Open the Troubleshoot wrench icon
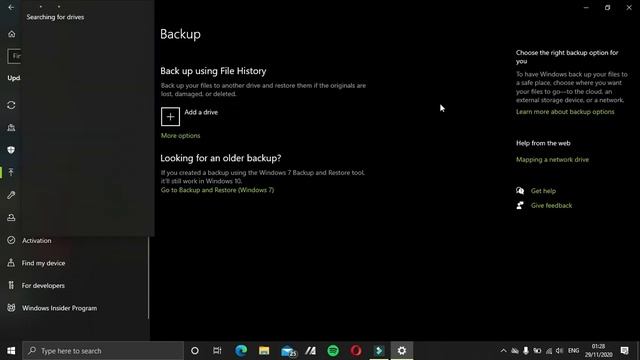The height and width of the screenshot is (360, 640). (11, 195)
